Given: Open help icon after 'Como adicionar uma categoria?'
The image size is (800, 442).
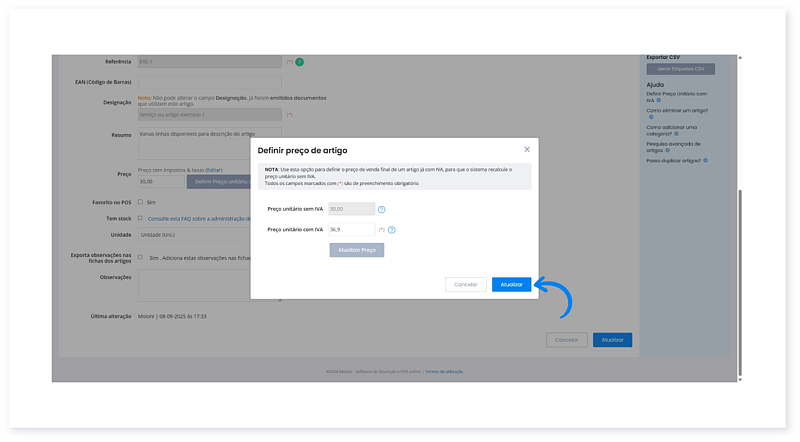Looking at the screenshot, I should coord(678,134).
